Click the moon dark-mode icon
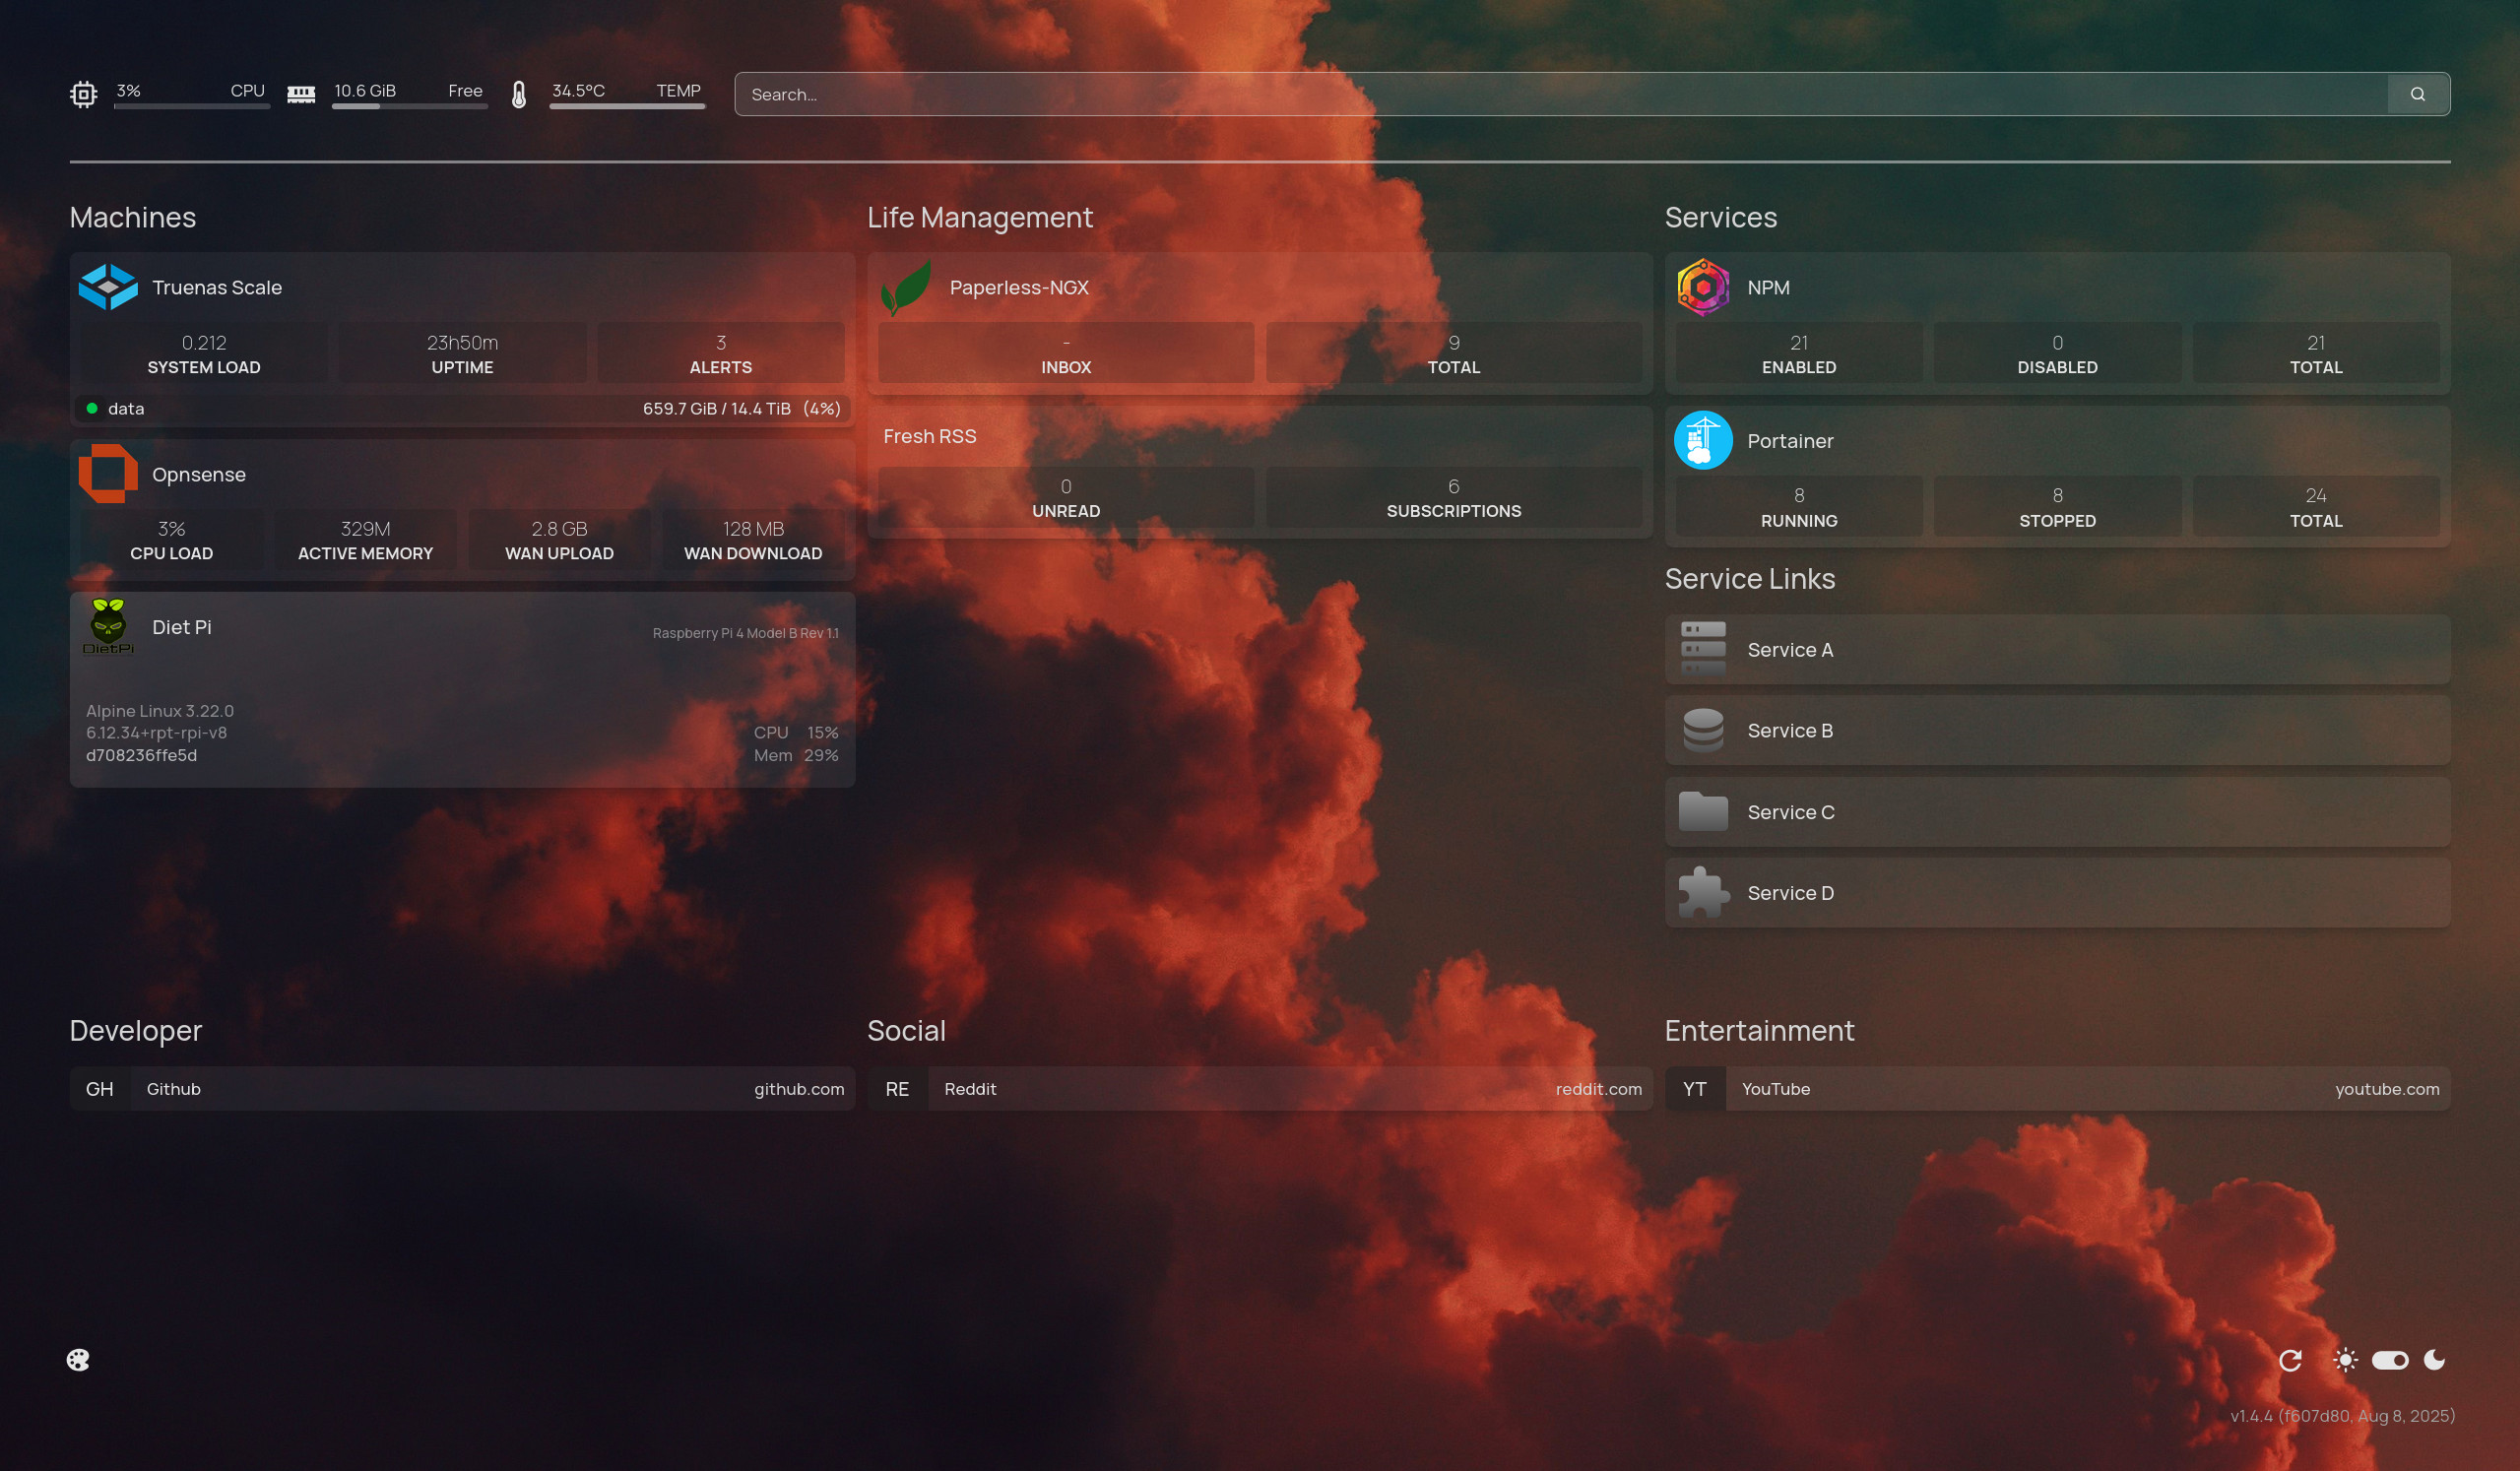2520x1471 pixels. 2435,1360
